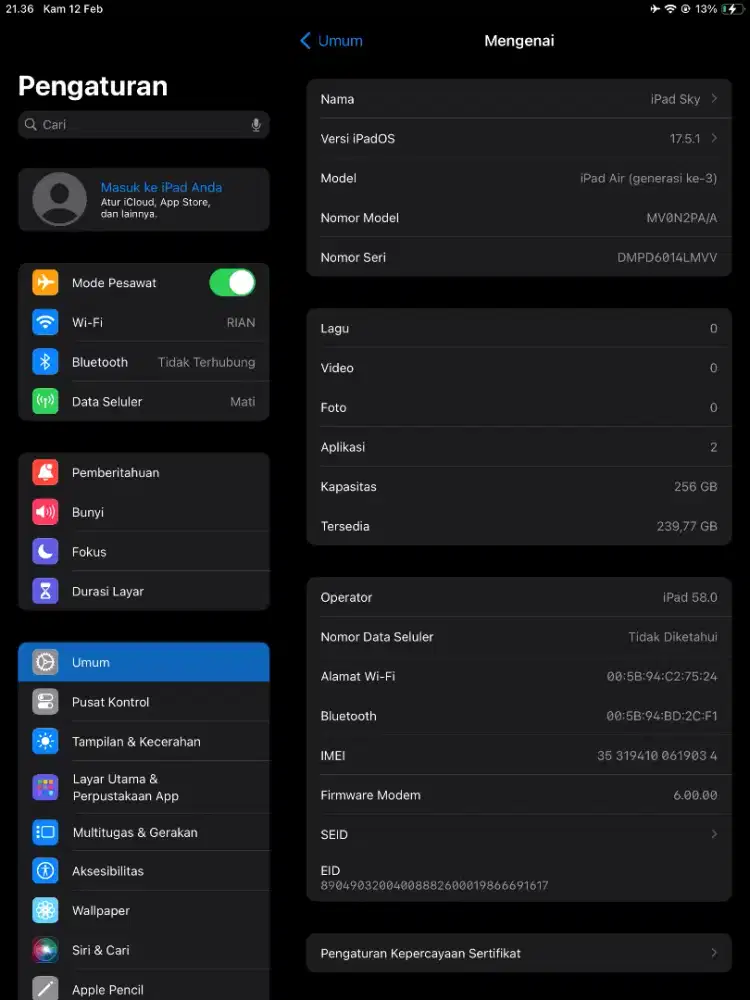Tap the Bluetooth settings icon

45,362
